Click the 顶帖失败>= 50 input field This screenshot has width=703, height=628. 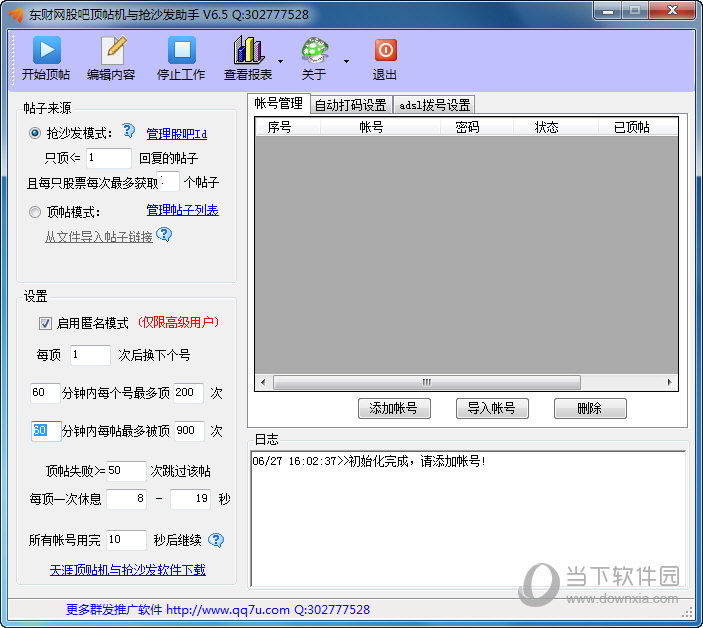[x=126, y=471]
